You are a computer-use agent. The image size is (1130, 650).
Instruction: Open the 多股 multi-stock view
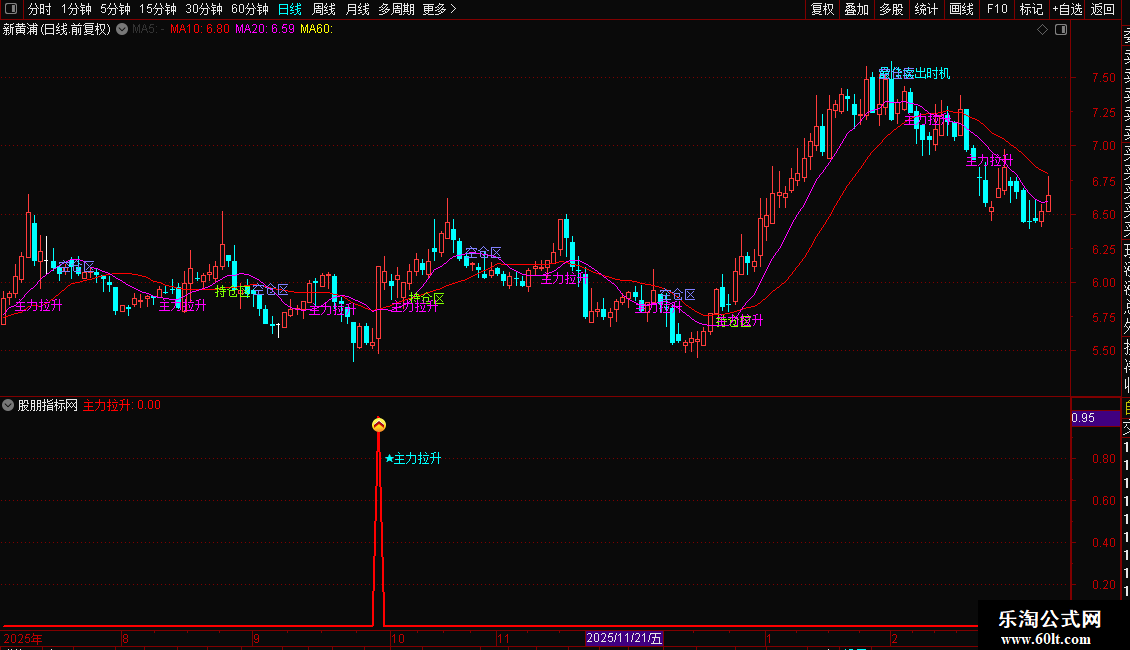click(x=891, y=9)
